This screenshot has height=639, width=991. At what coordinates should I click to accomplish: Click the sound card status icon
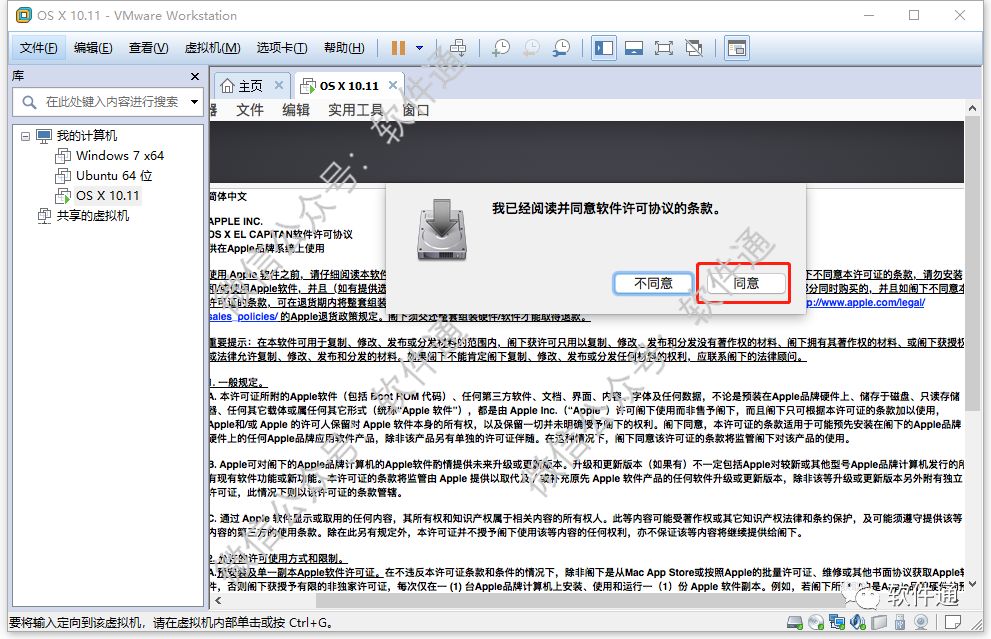858,623
